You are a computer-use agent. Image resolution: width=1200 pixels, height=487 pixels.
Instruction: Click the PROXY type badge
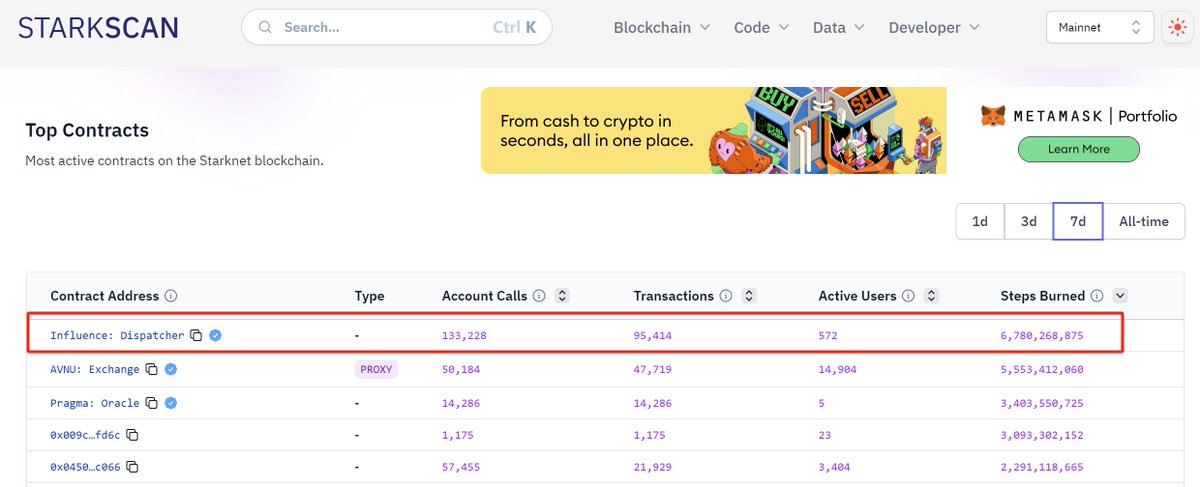tap(376, 369)
